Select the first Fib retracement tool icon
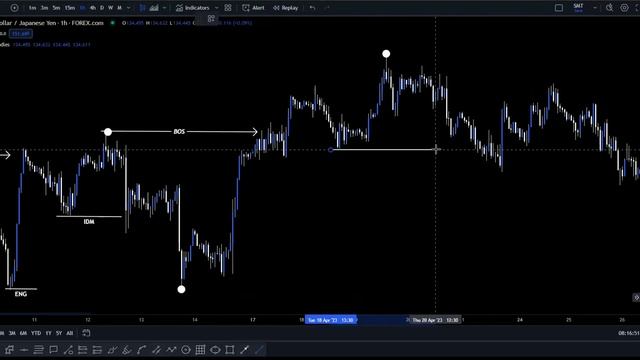 pos(82,350)
